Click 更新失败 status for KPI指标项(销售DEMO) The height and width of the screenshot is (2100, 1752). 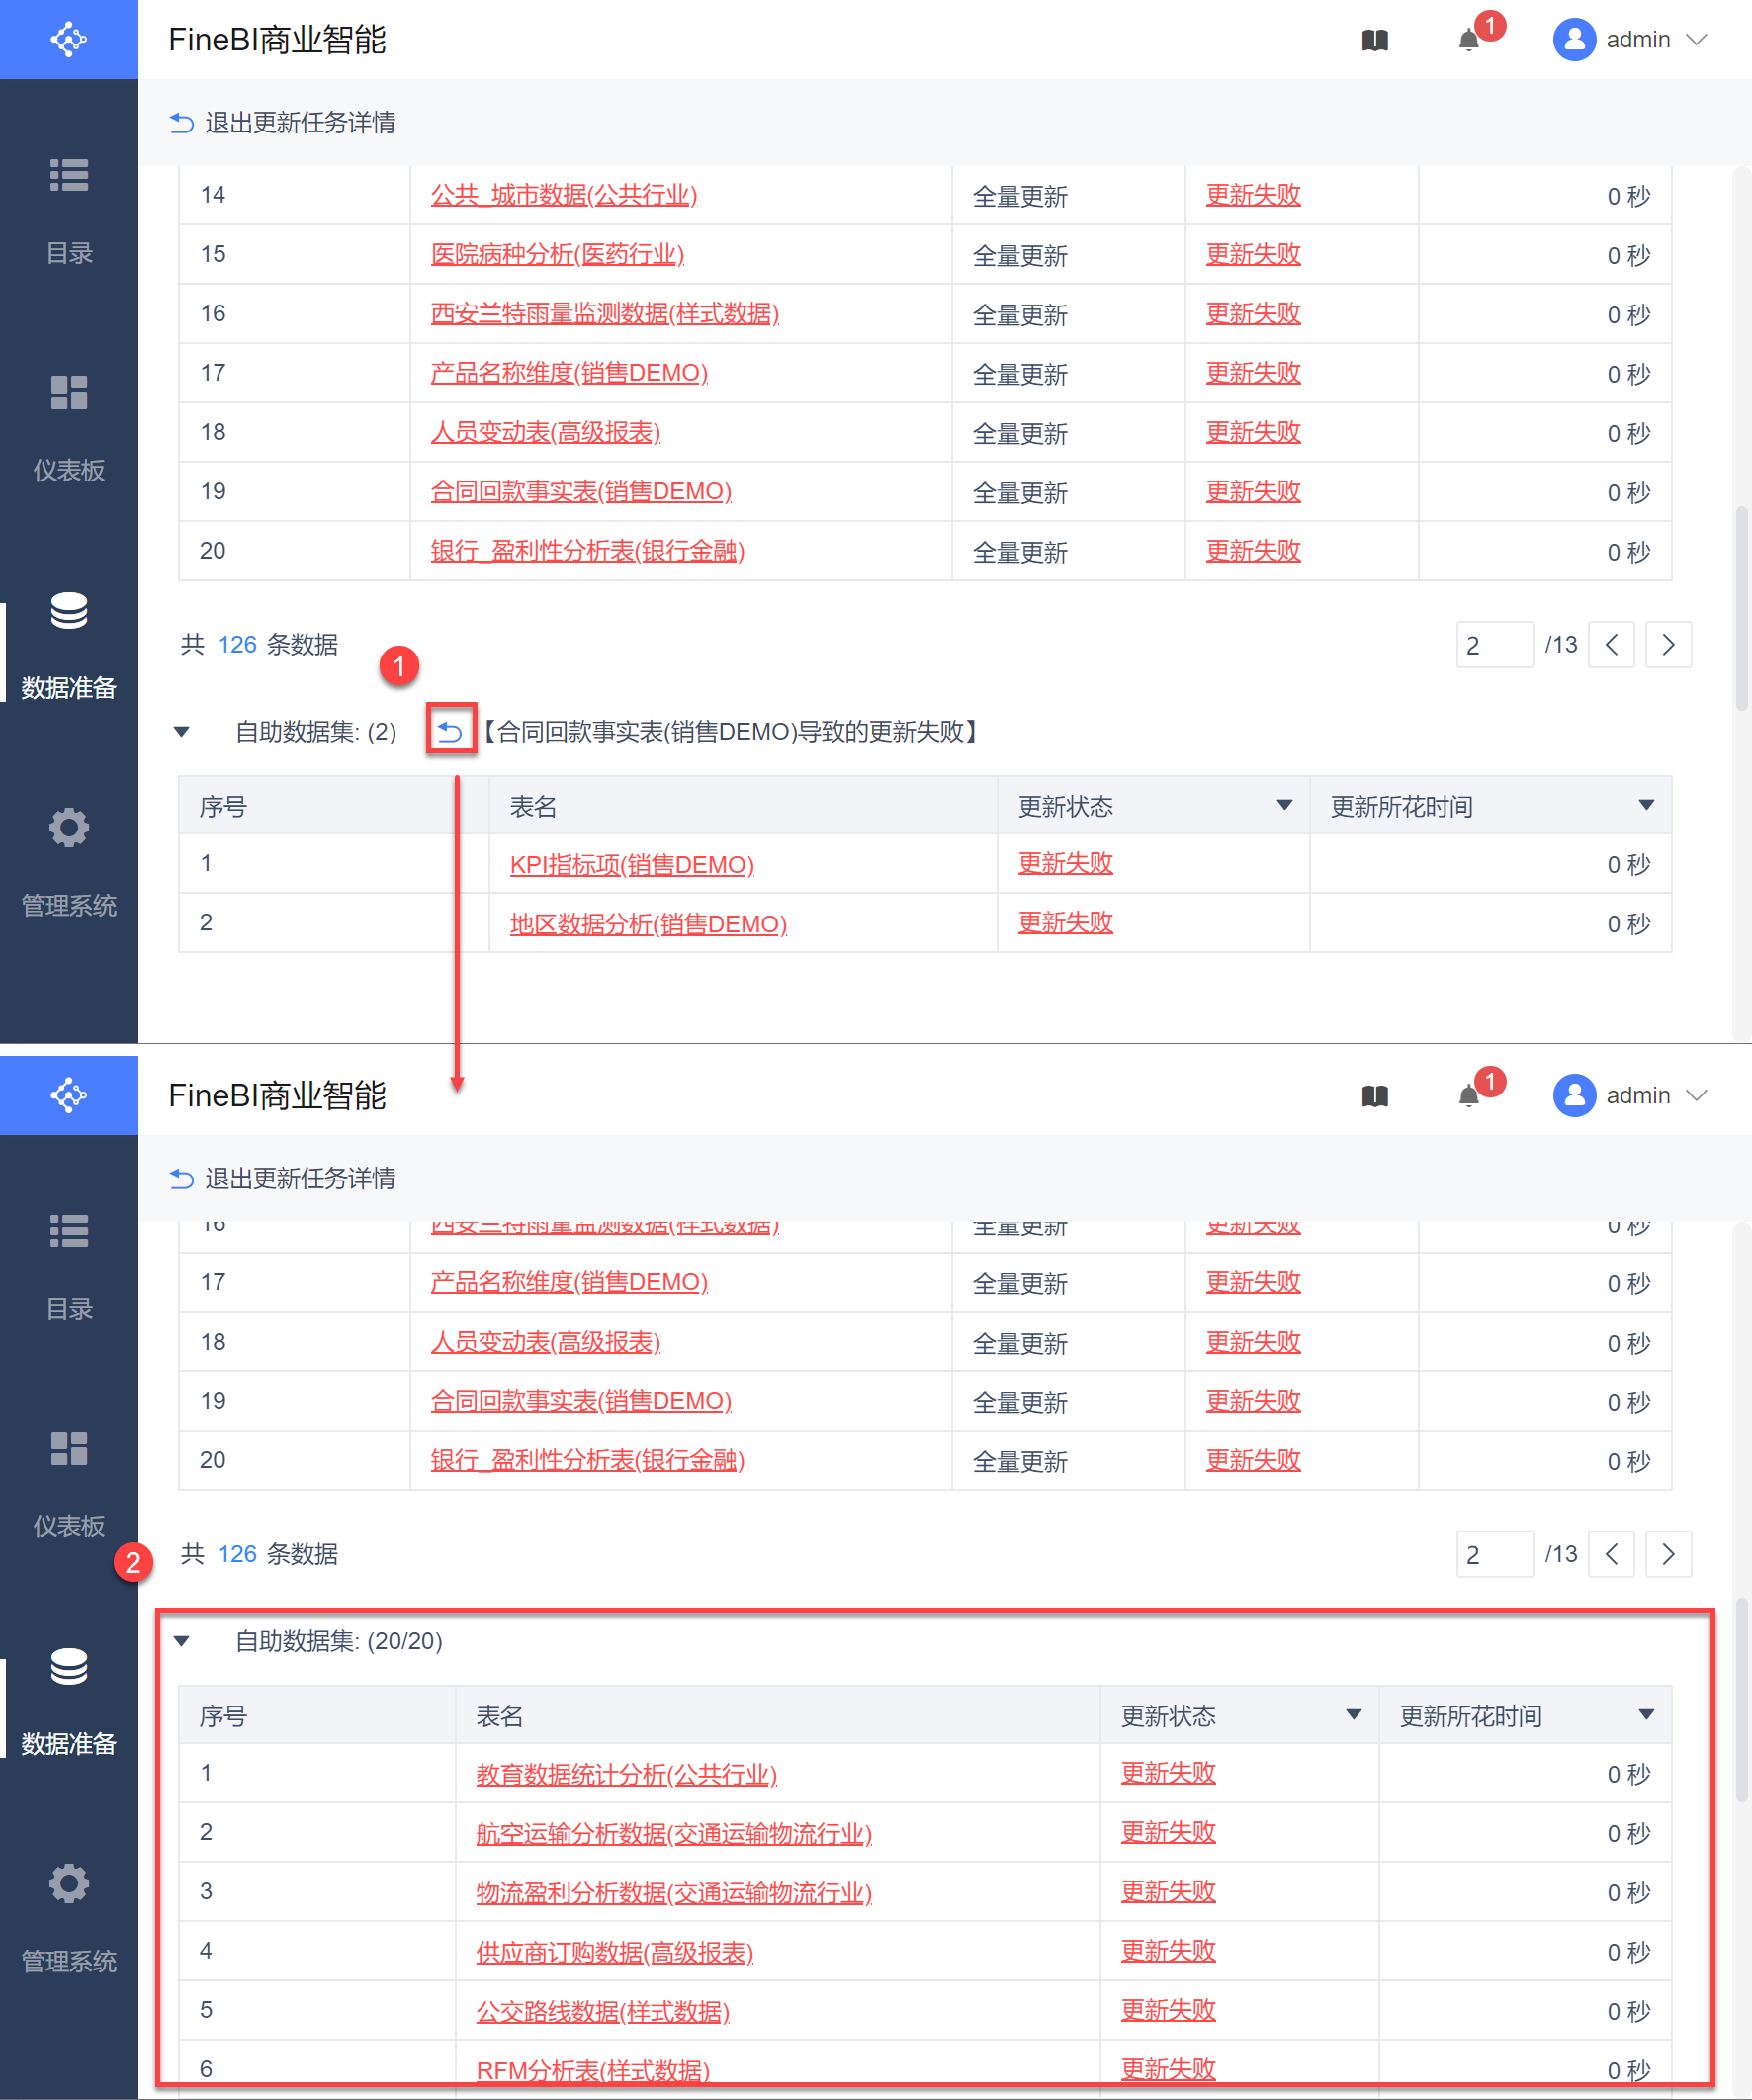(1065, 863)
